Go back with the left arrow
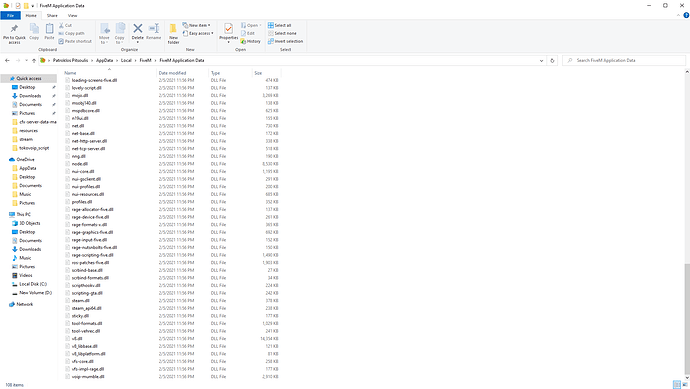The image size is (690, 389). [x=7, y=60]
